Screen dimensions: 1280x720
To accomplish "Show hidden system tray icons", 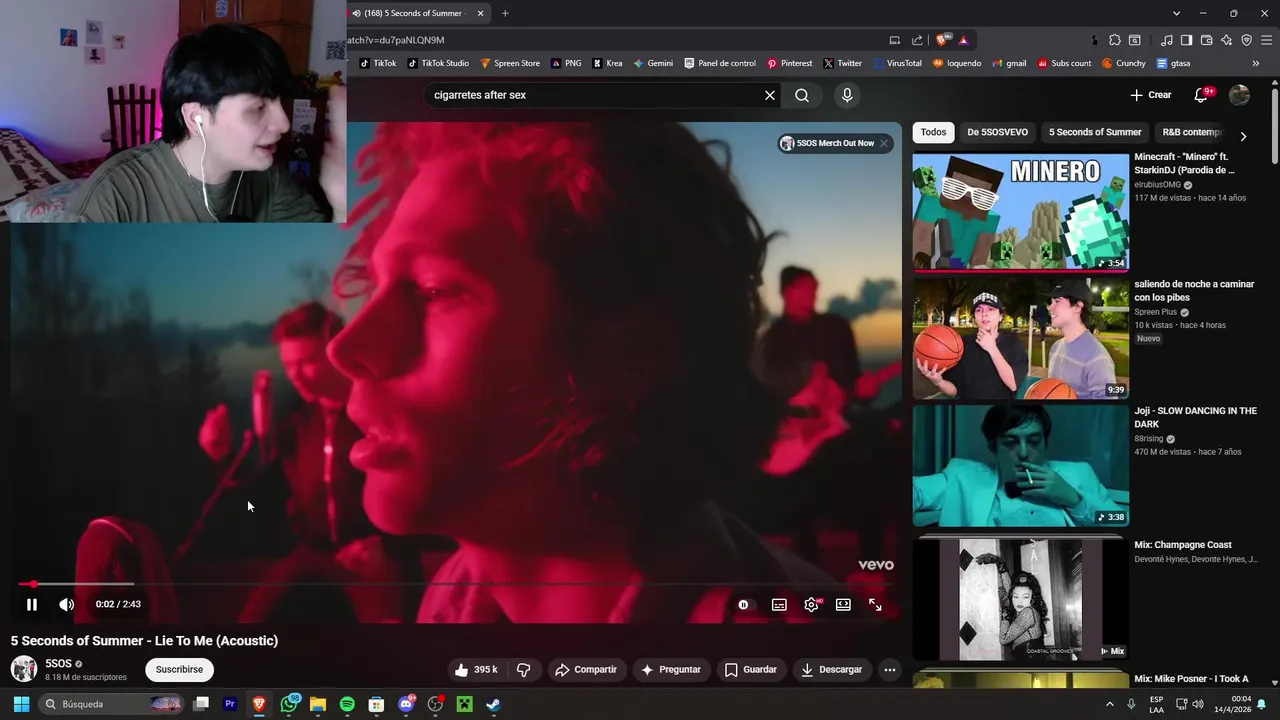I will click(x=1109, y=704).
